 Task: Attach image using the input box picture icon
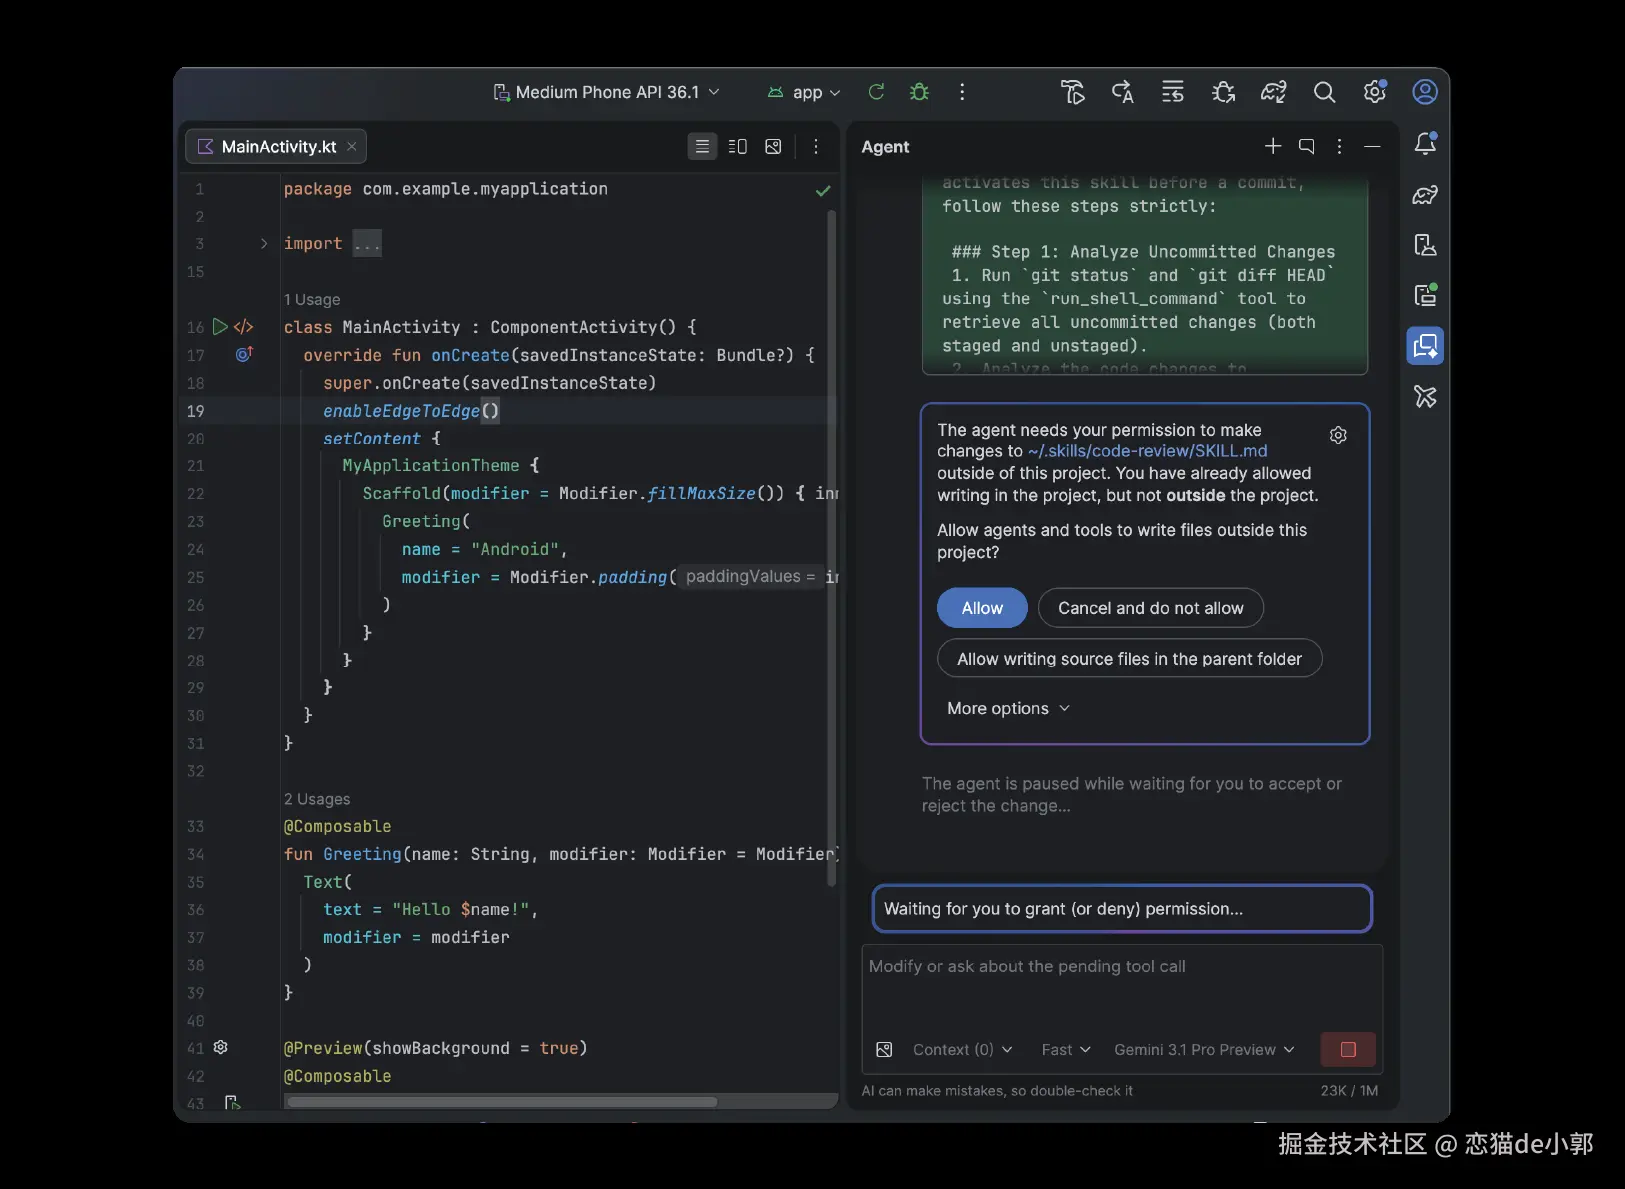tap(884, 1050)
